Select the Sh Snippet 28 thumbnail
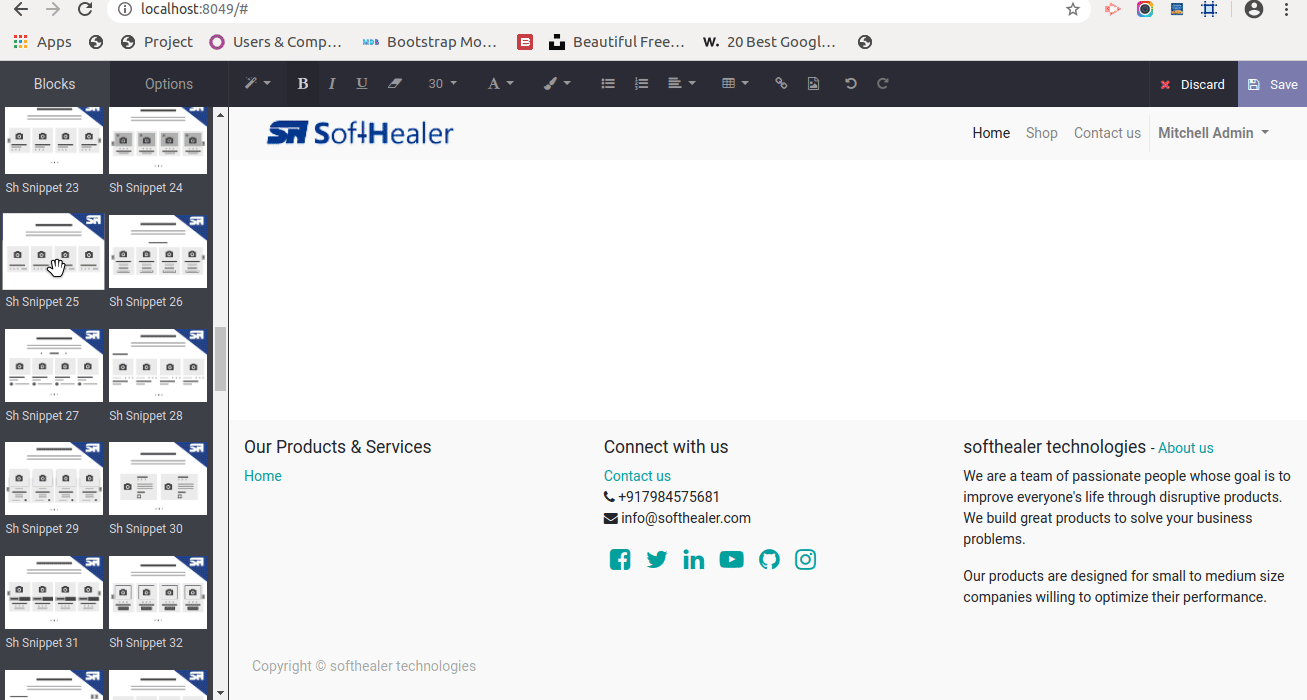 [x=158, y=365]
